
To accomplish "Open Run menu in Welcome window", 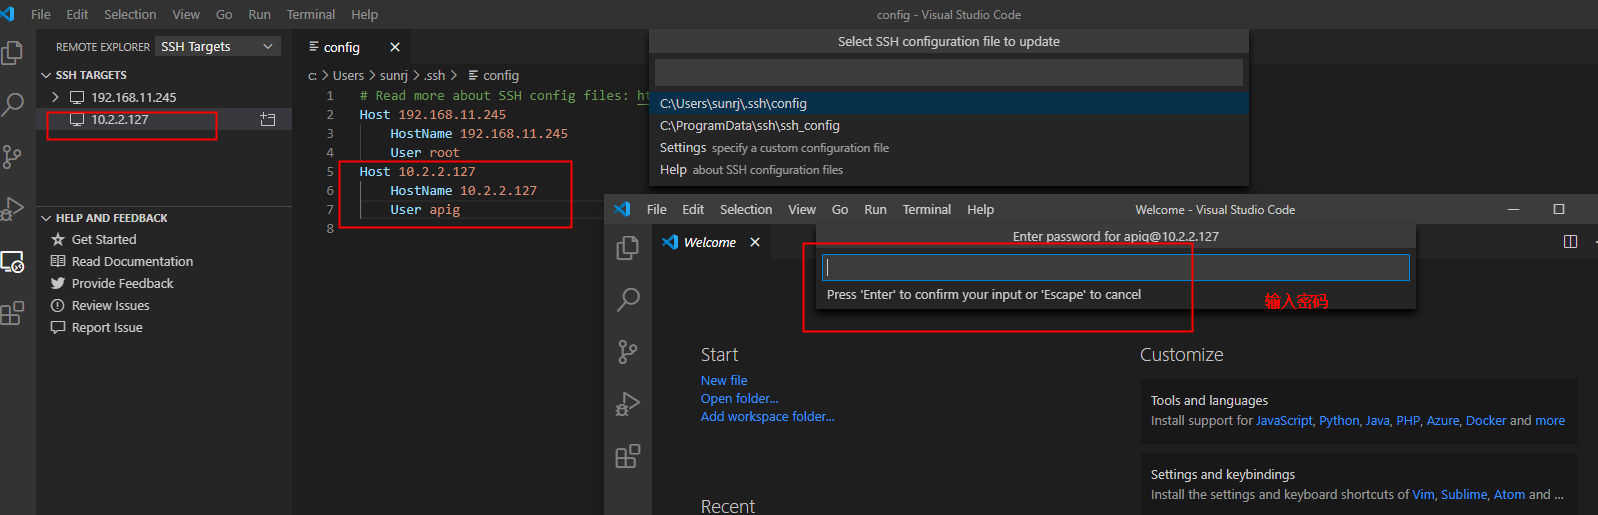I will click(x=875, y=209).
